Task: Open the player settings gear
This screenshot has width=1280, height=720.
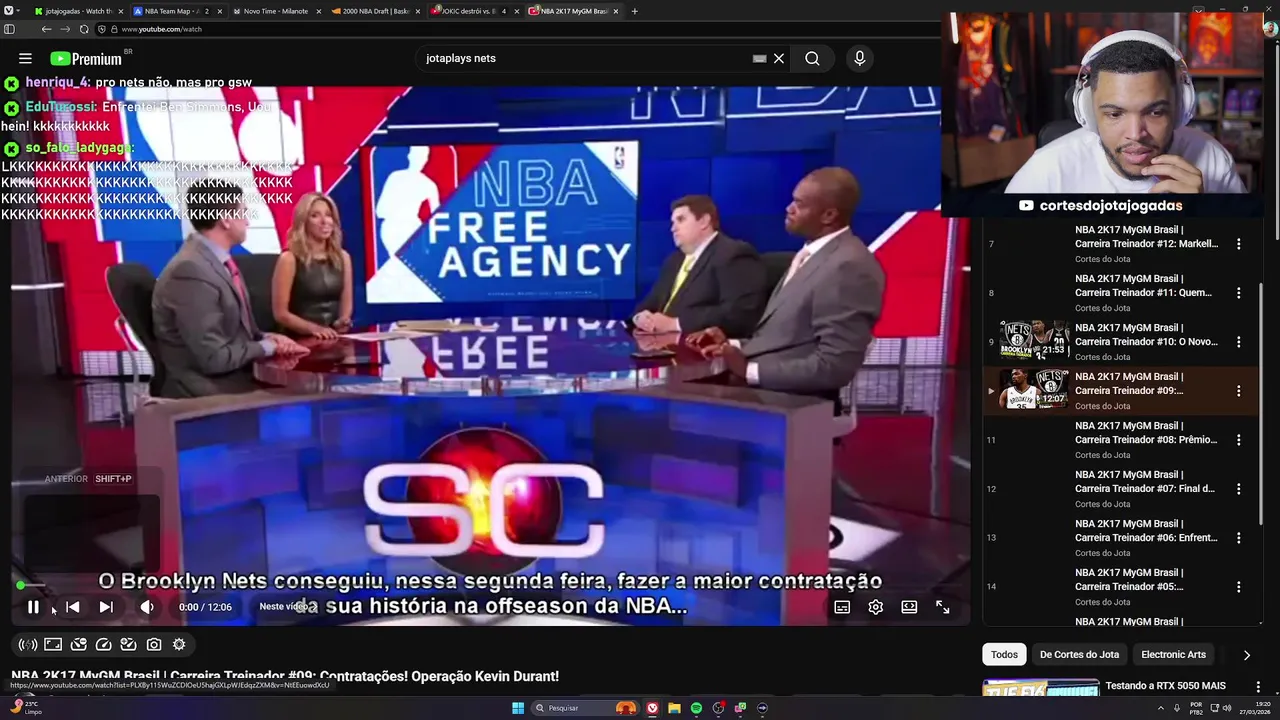Action: pos(876,607)
